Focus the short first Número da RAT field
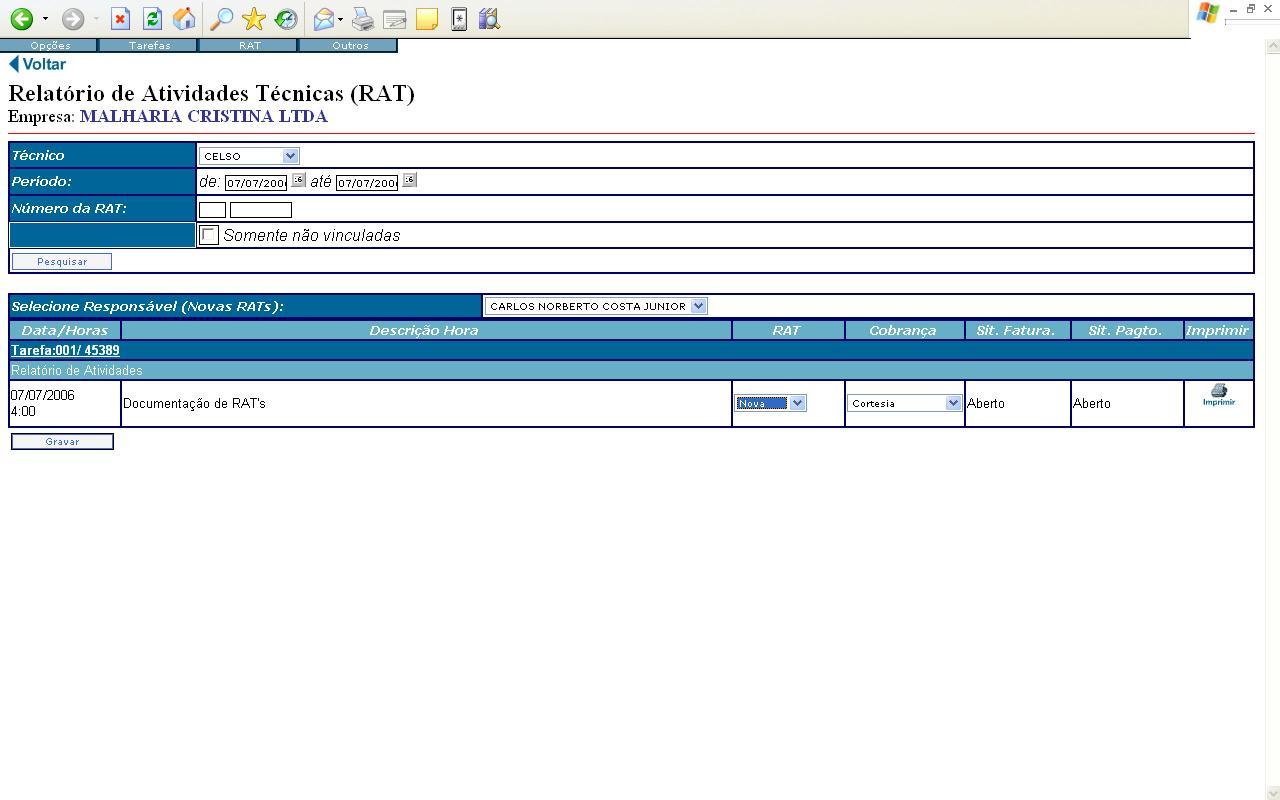 click(212, 209)
